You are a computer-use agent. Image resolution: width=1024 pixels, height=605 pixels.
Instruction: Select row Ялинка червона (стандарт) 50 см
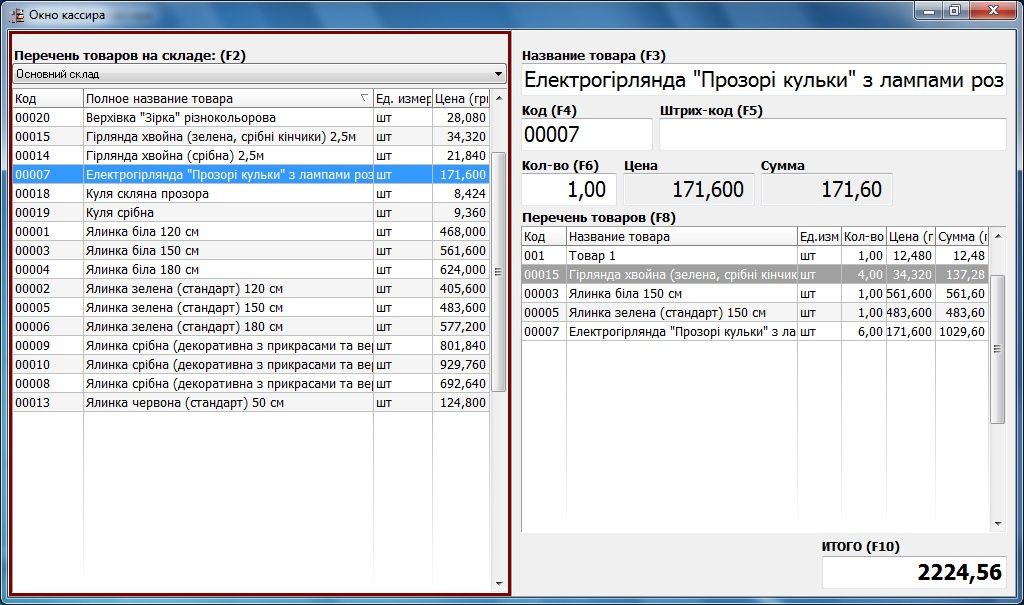pos(251,402)
